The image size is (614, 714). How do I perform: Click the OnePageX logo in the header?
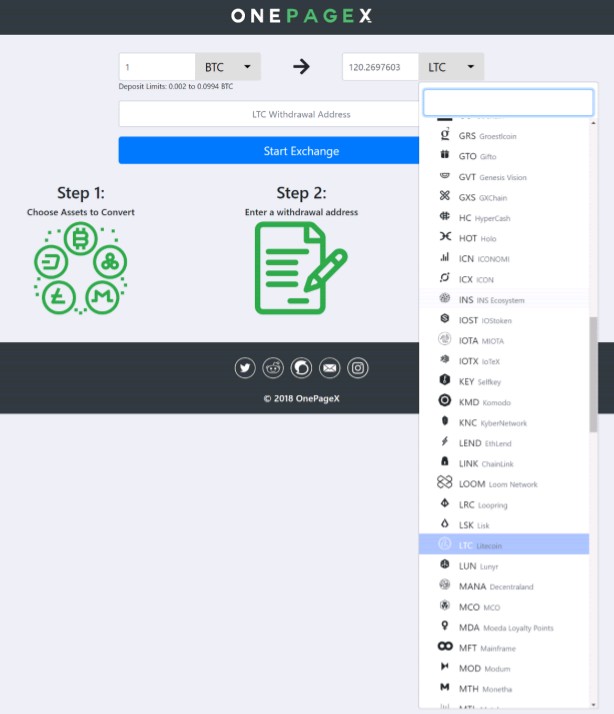pos(302,16)
